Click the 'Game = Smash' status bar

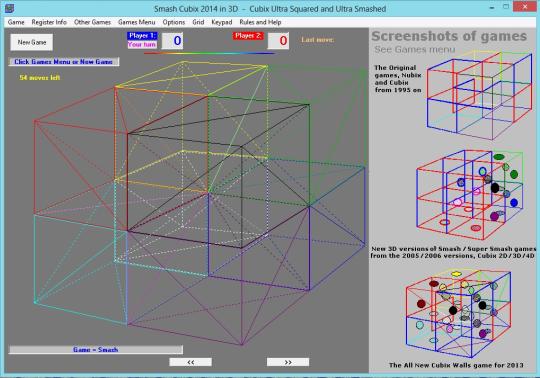click(x=96, y=350)
